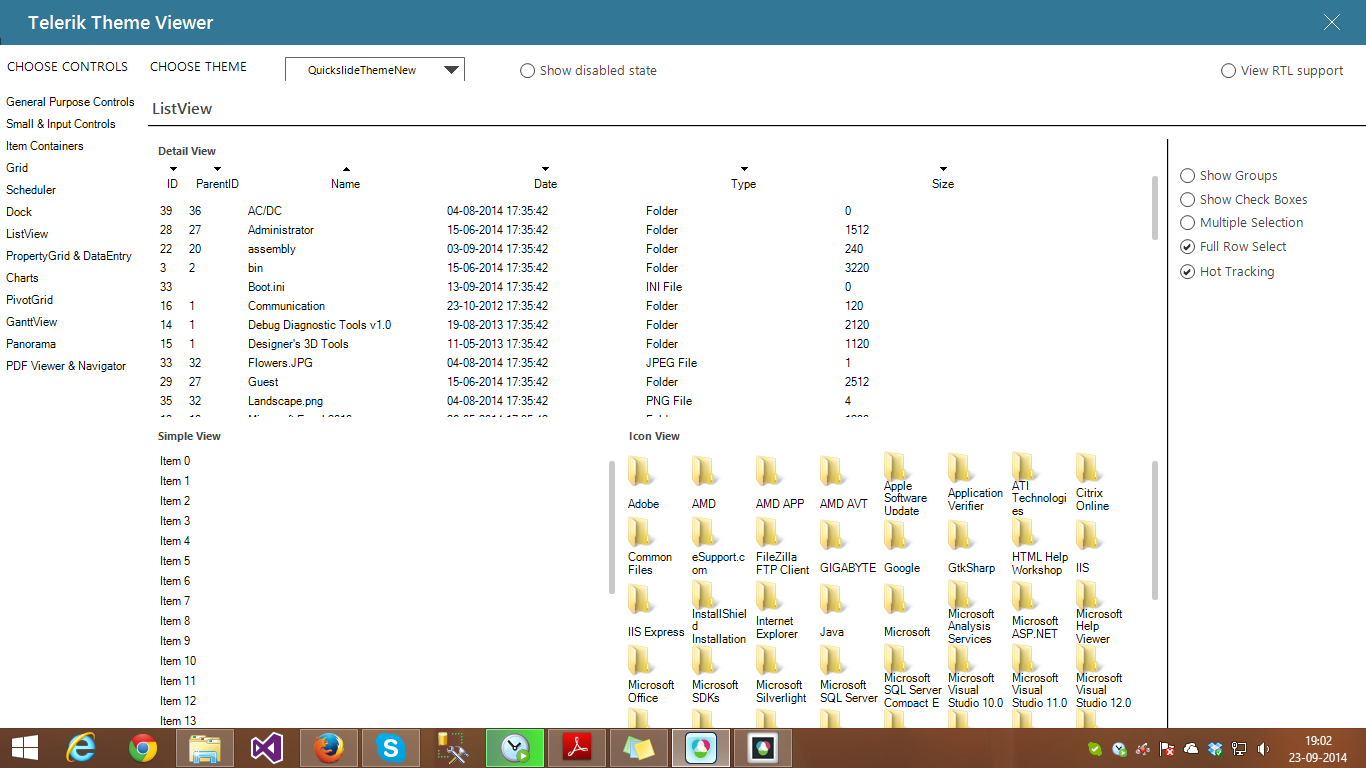This screenshot has height=768, width=1366.
Task: Open the Type column filter arrow
Action: (744, 169)
